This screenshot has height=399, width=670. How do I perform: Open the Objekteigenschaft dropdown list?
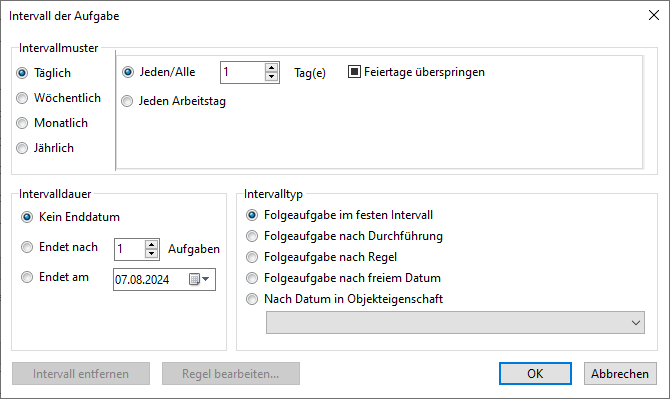pyautogui.click(x=455, y=323)
